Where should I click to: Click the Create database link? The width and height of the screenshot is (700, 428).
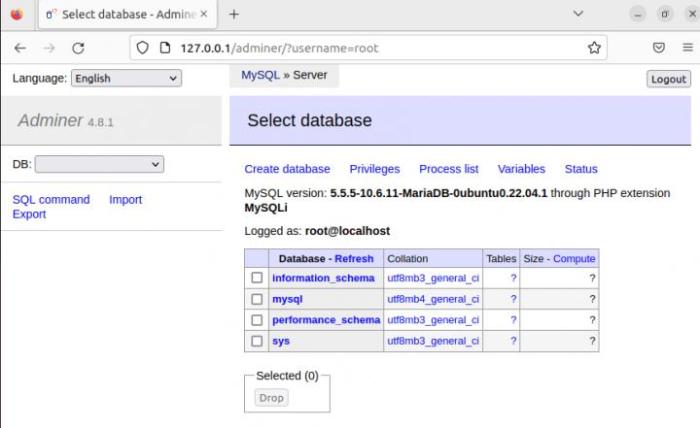287,169
